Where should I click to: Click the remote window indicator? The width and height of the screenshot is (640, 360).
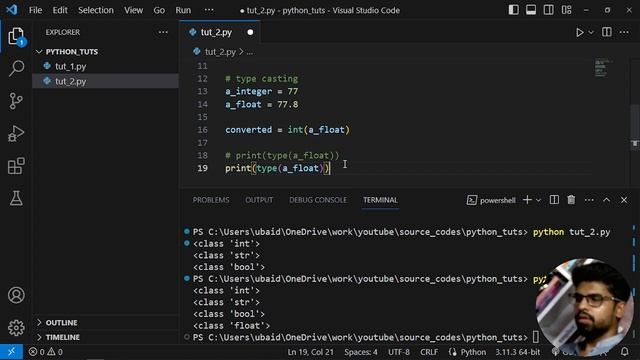pyautogui.click(x=11, y=352)
